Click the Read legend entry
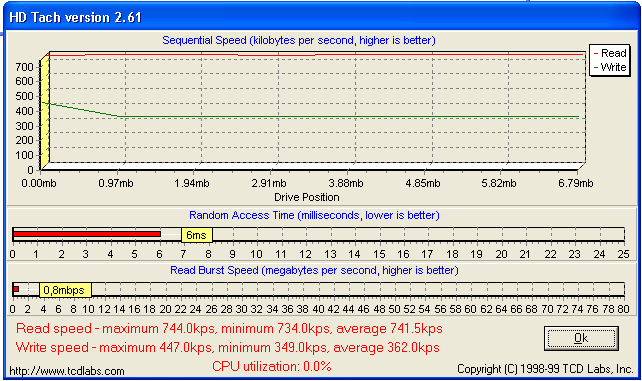Viewport: 642px width, 381px height. coord(610,53)
